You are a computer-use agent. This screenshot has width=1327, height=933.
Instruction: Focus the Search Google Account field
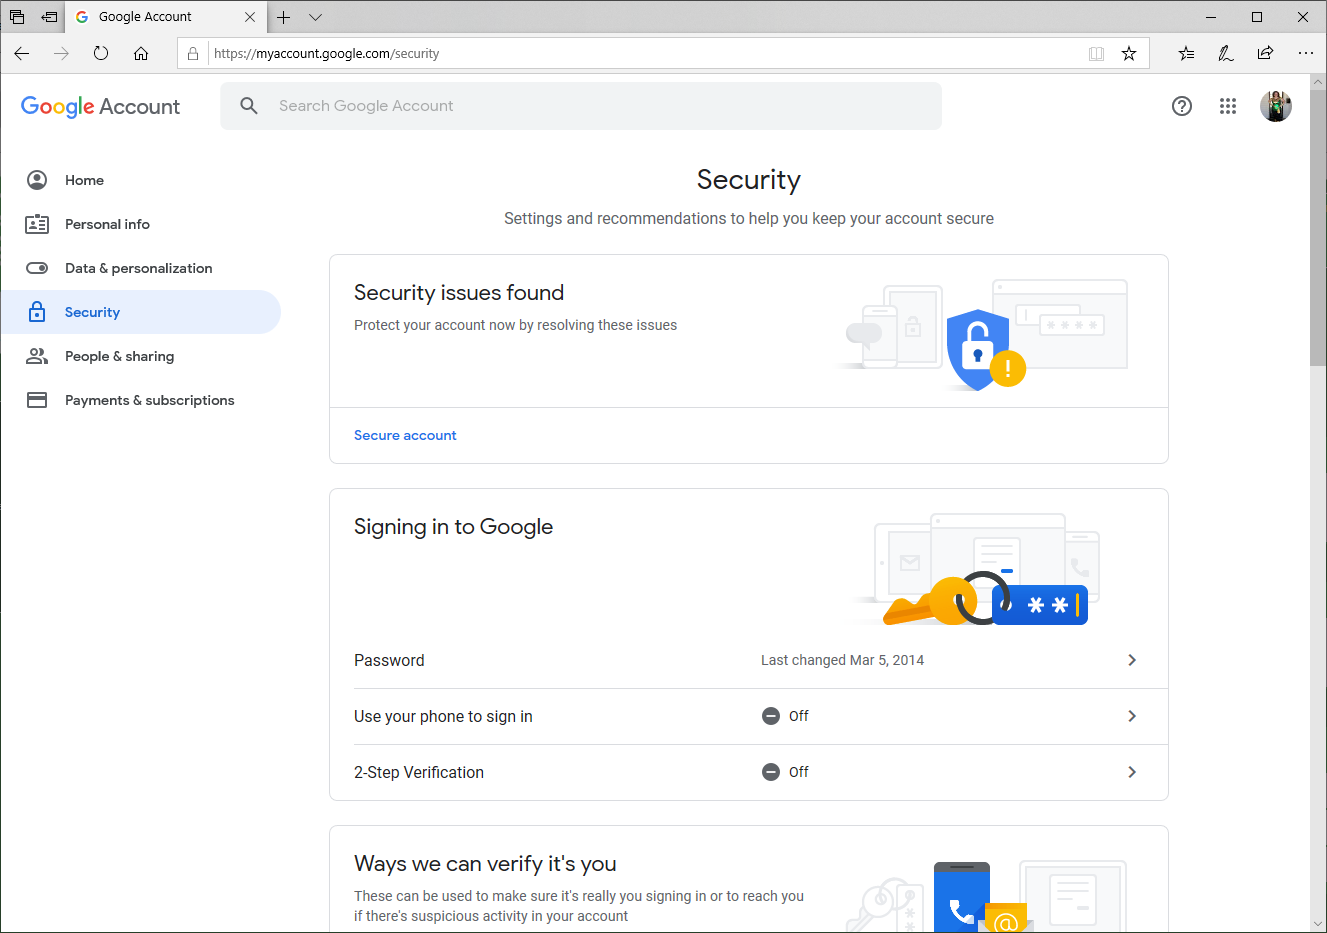tap(581, 106)
